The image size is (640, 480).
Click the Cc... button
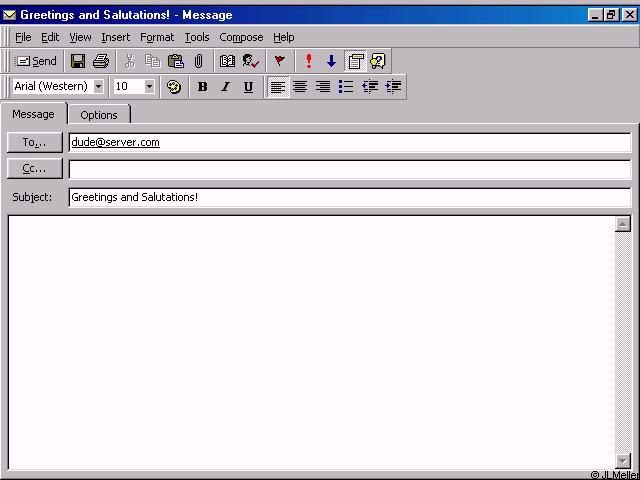tap(35, 169)
